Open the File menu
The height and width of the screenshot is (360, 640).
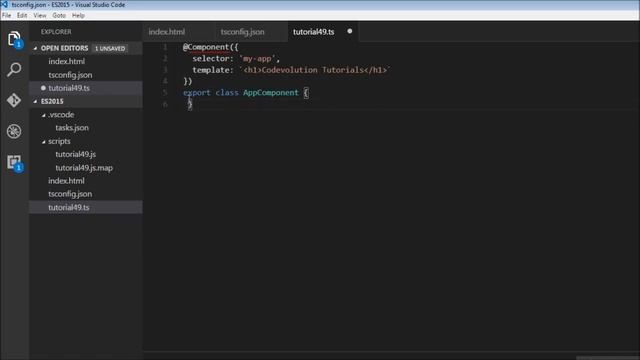point(7,16)
